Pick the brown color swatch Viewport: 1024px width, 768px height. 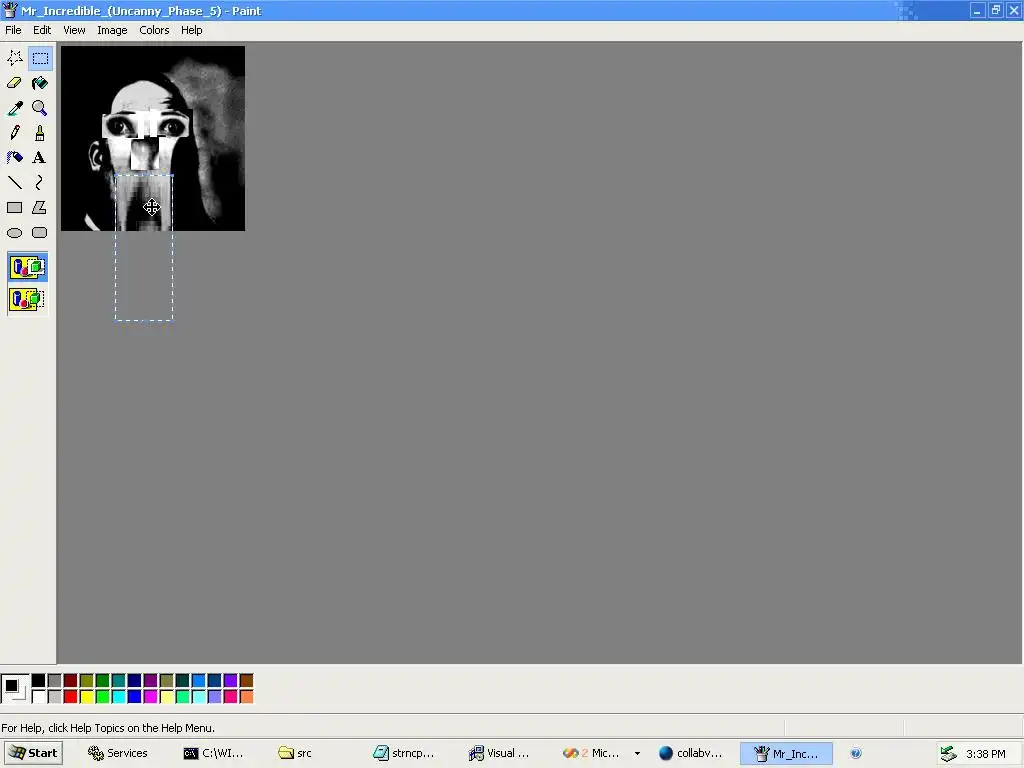pos(246,681)
